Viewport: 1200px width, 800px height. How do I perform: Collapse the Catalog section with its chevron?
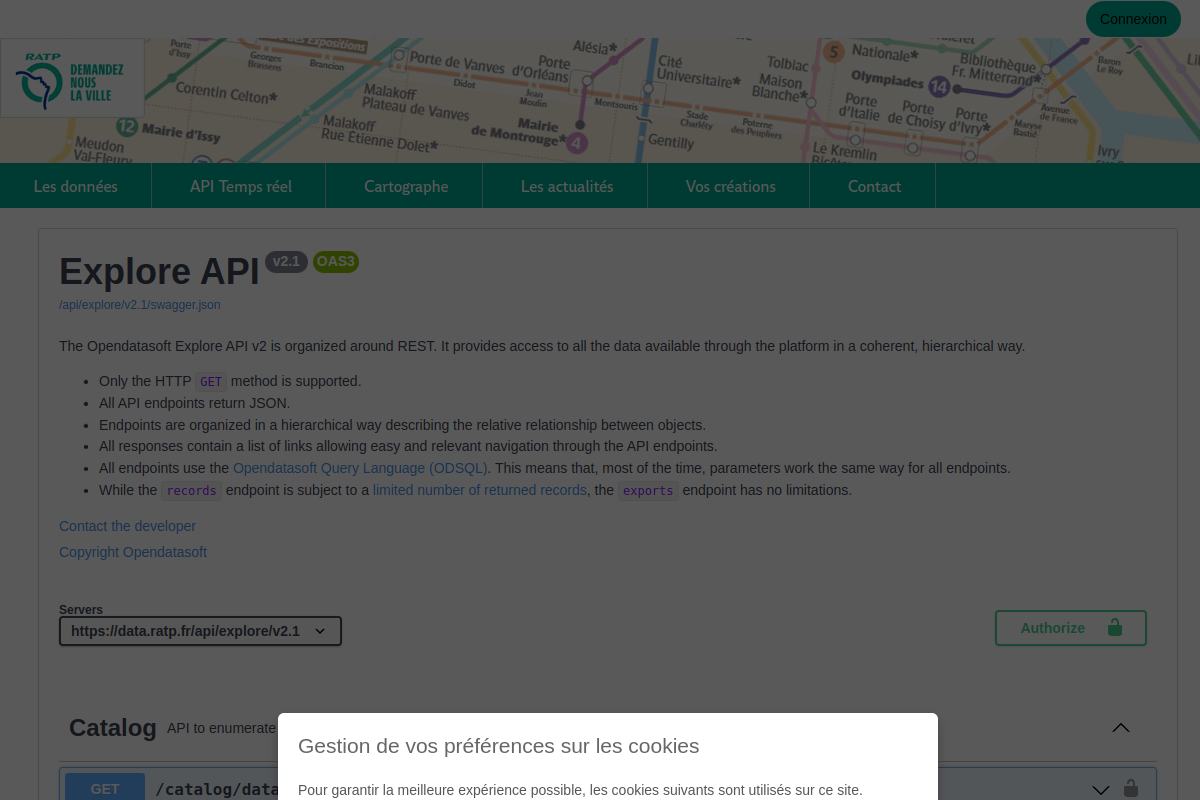pyautogui.click(x=1121, y=728)
